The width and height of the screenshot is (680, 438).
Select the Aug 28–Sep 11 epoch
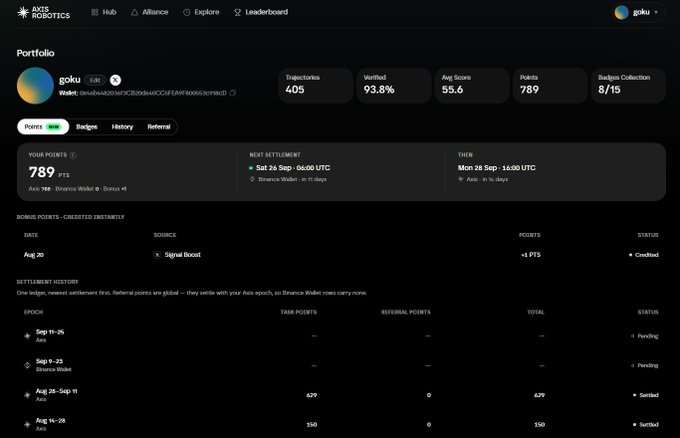(x=341, y=395)
